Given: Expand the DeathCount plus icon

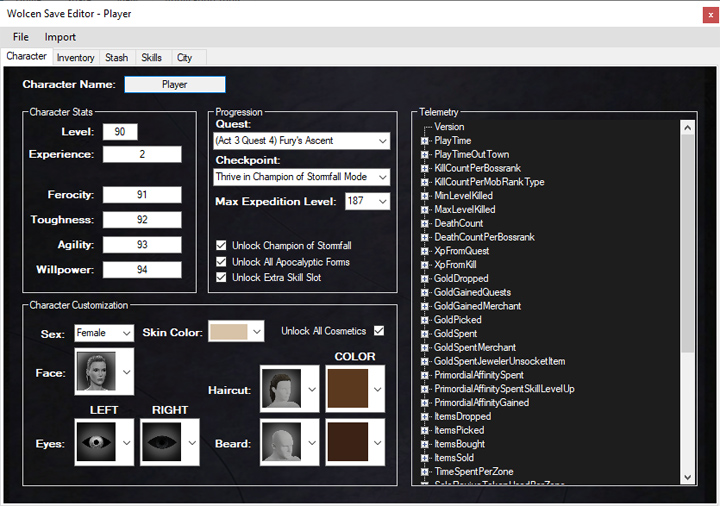Looking at the screenshot, I should (425, 223).
